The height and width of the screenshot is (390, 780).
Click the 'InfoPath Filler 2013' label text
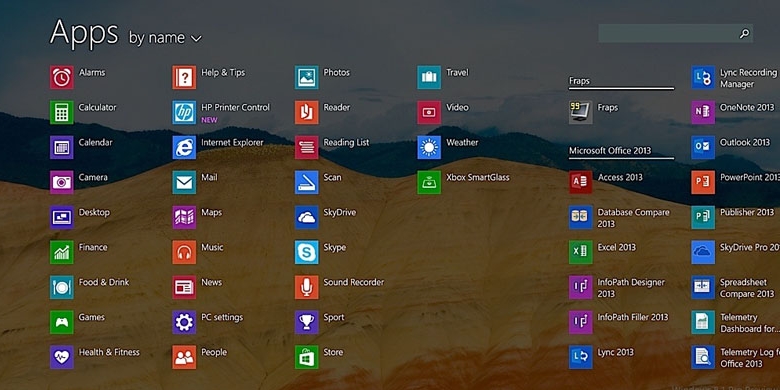[633, 317]
